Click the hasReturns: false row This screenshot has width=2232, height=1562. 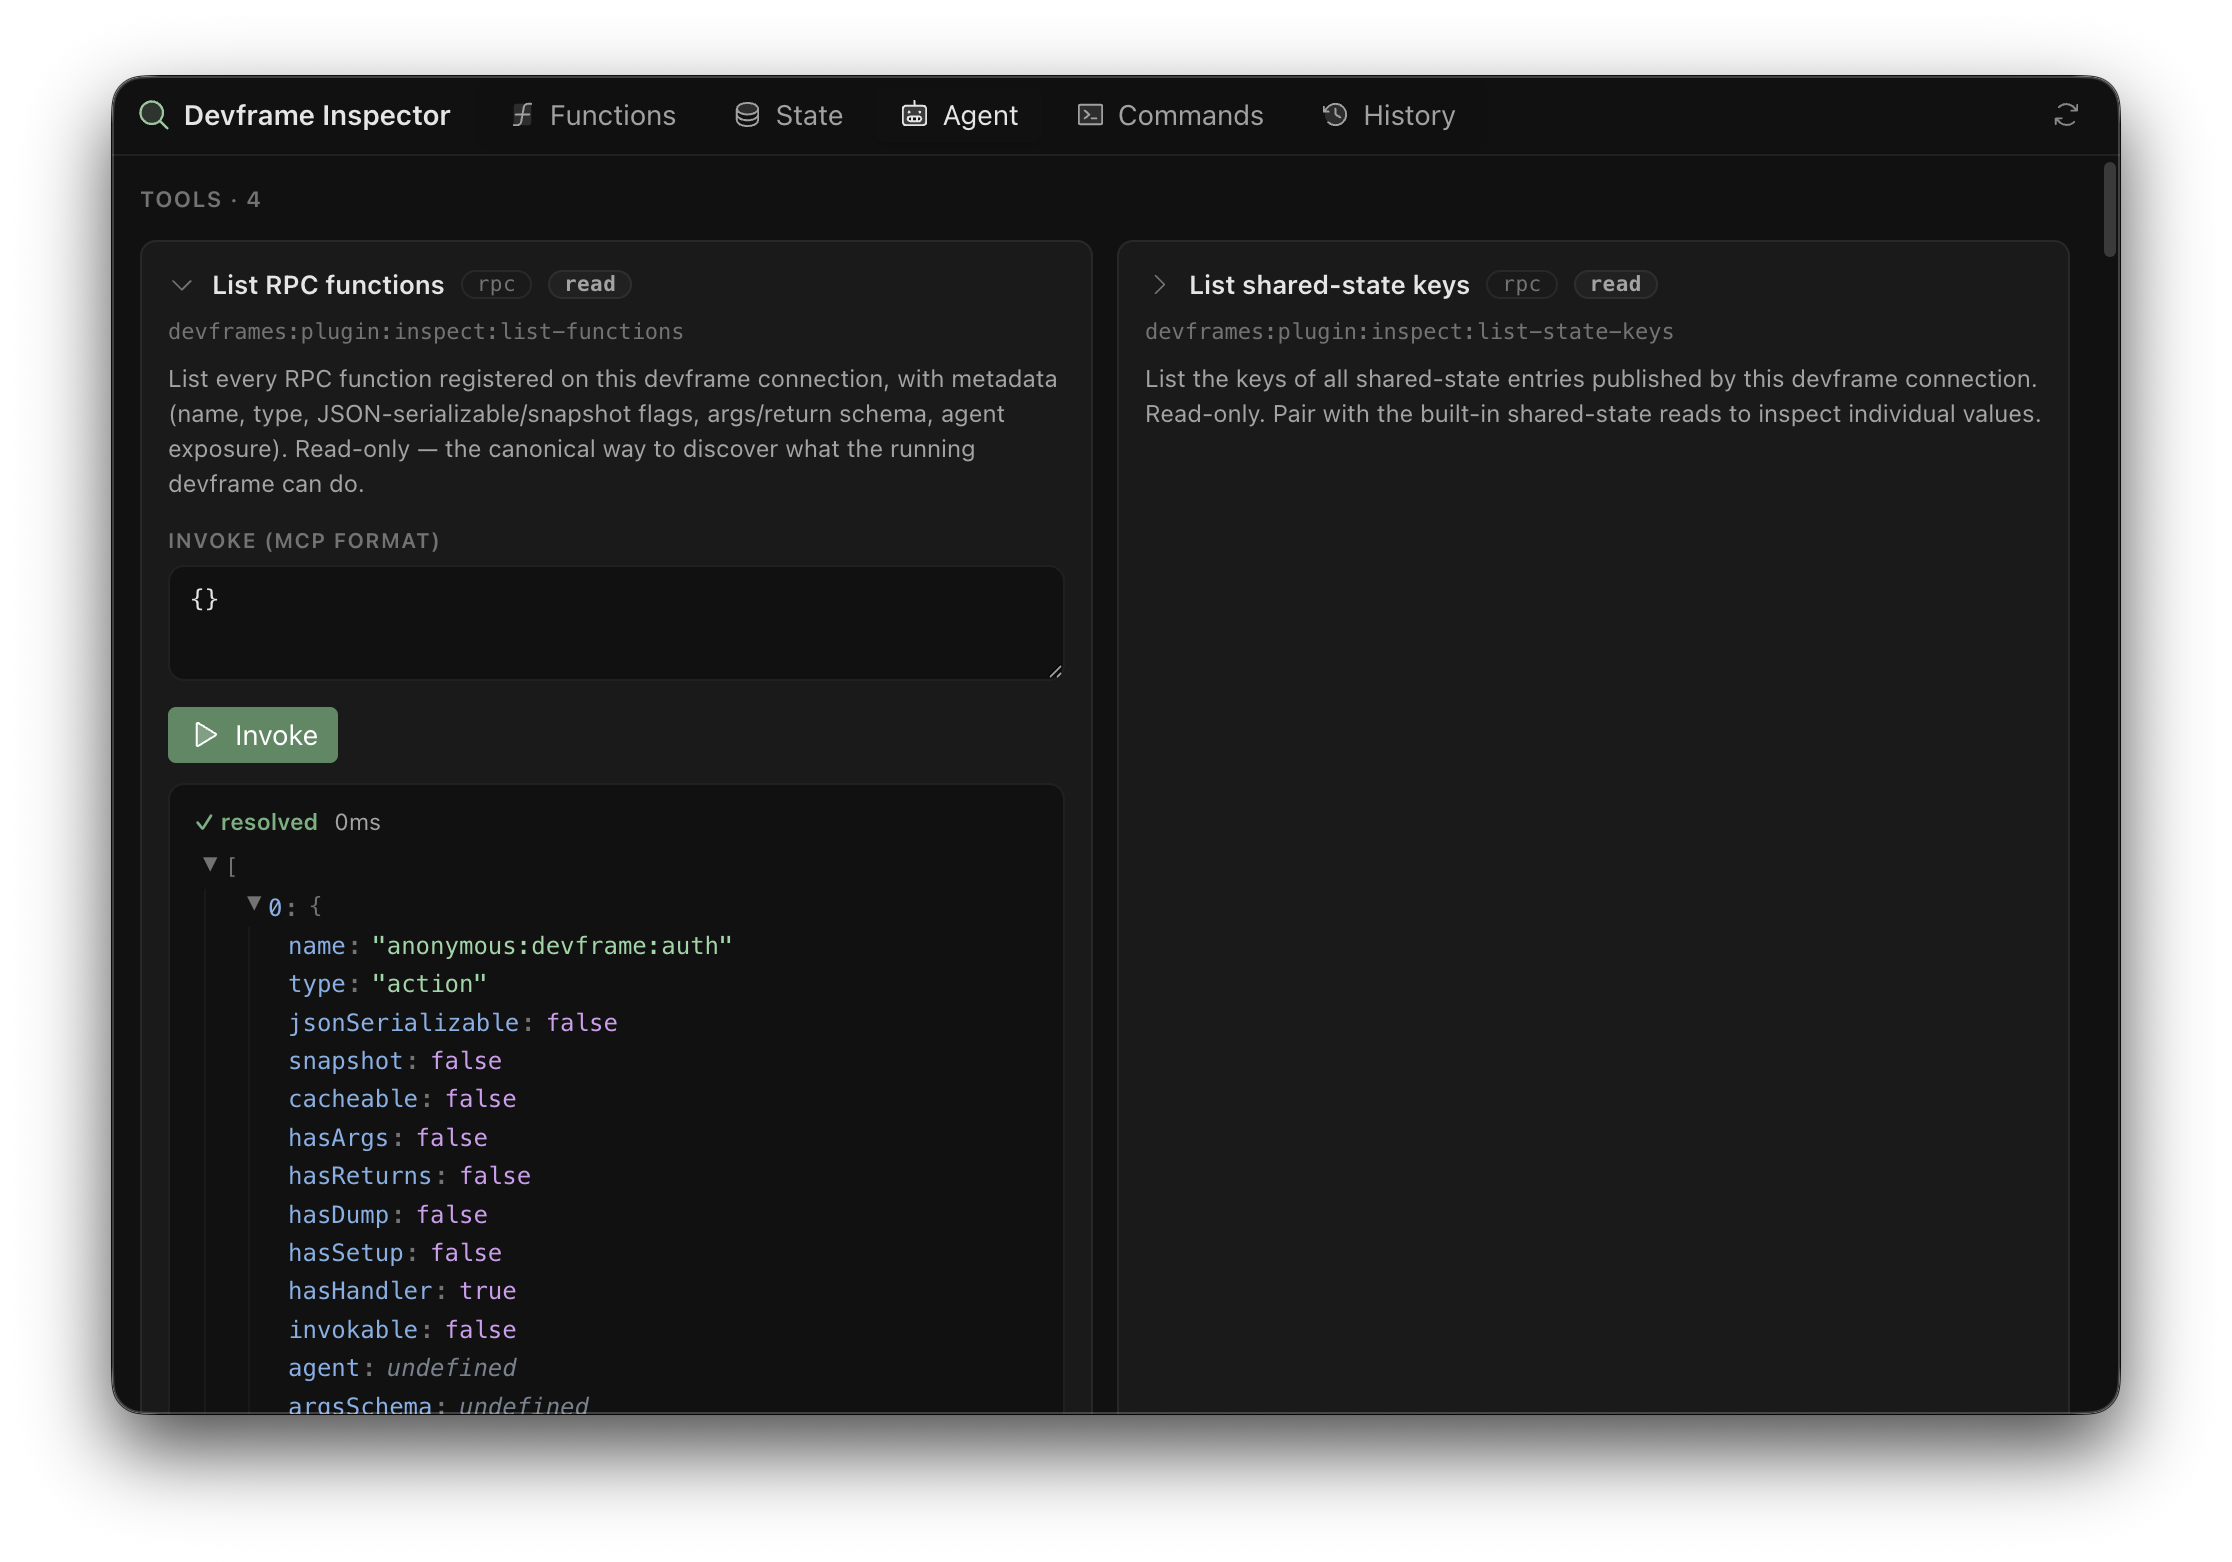pos(409,1176)
